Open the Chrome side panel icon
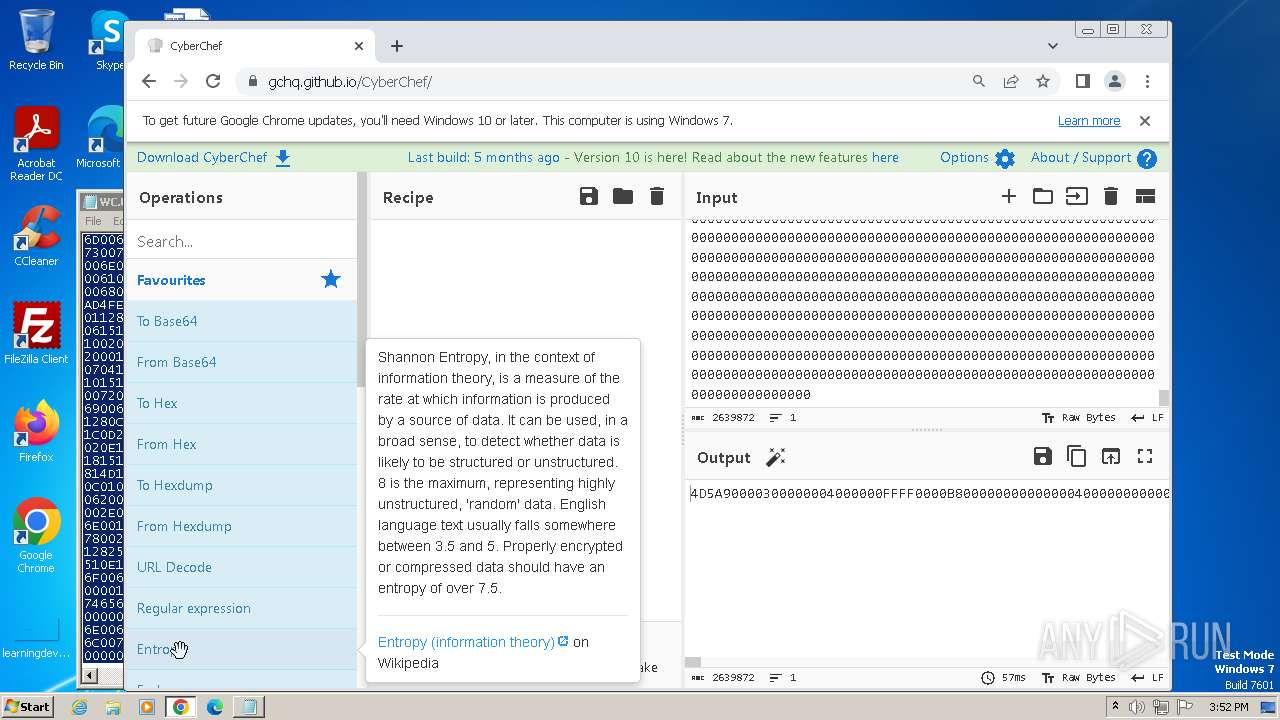 click(1083, 82)
